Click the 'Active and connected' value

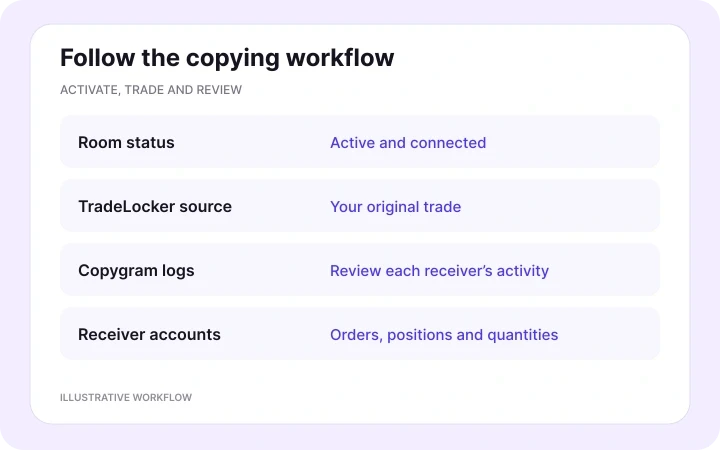pos(408,143)
